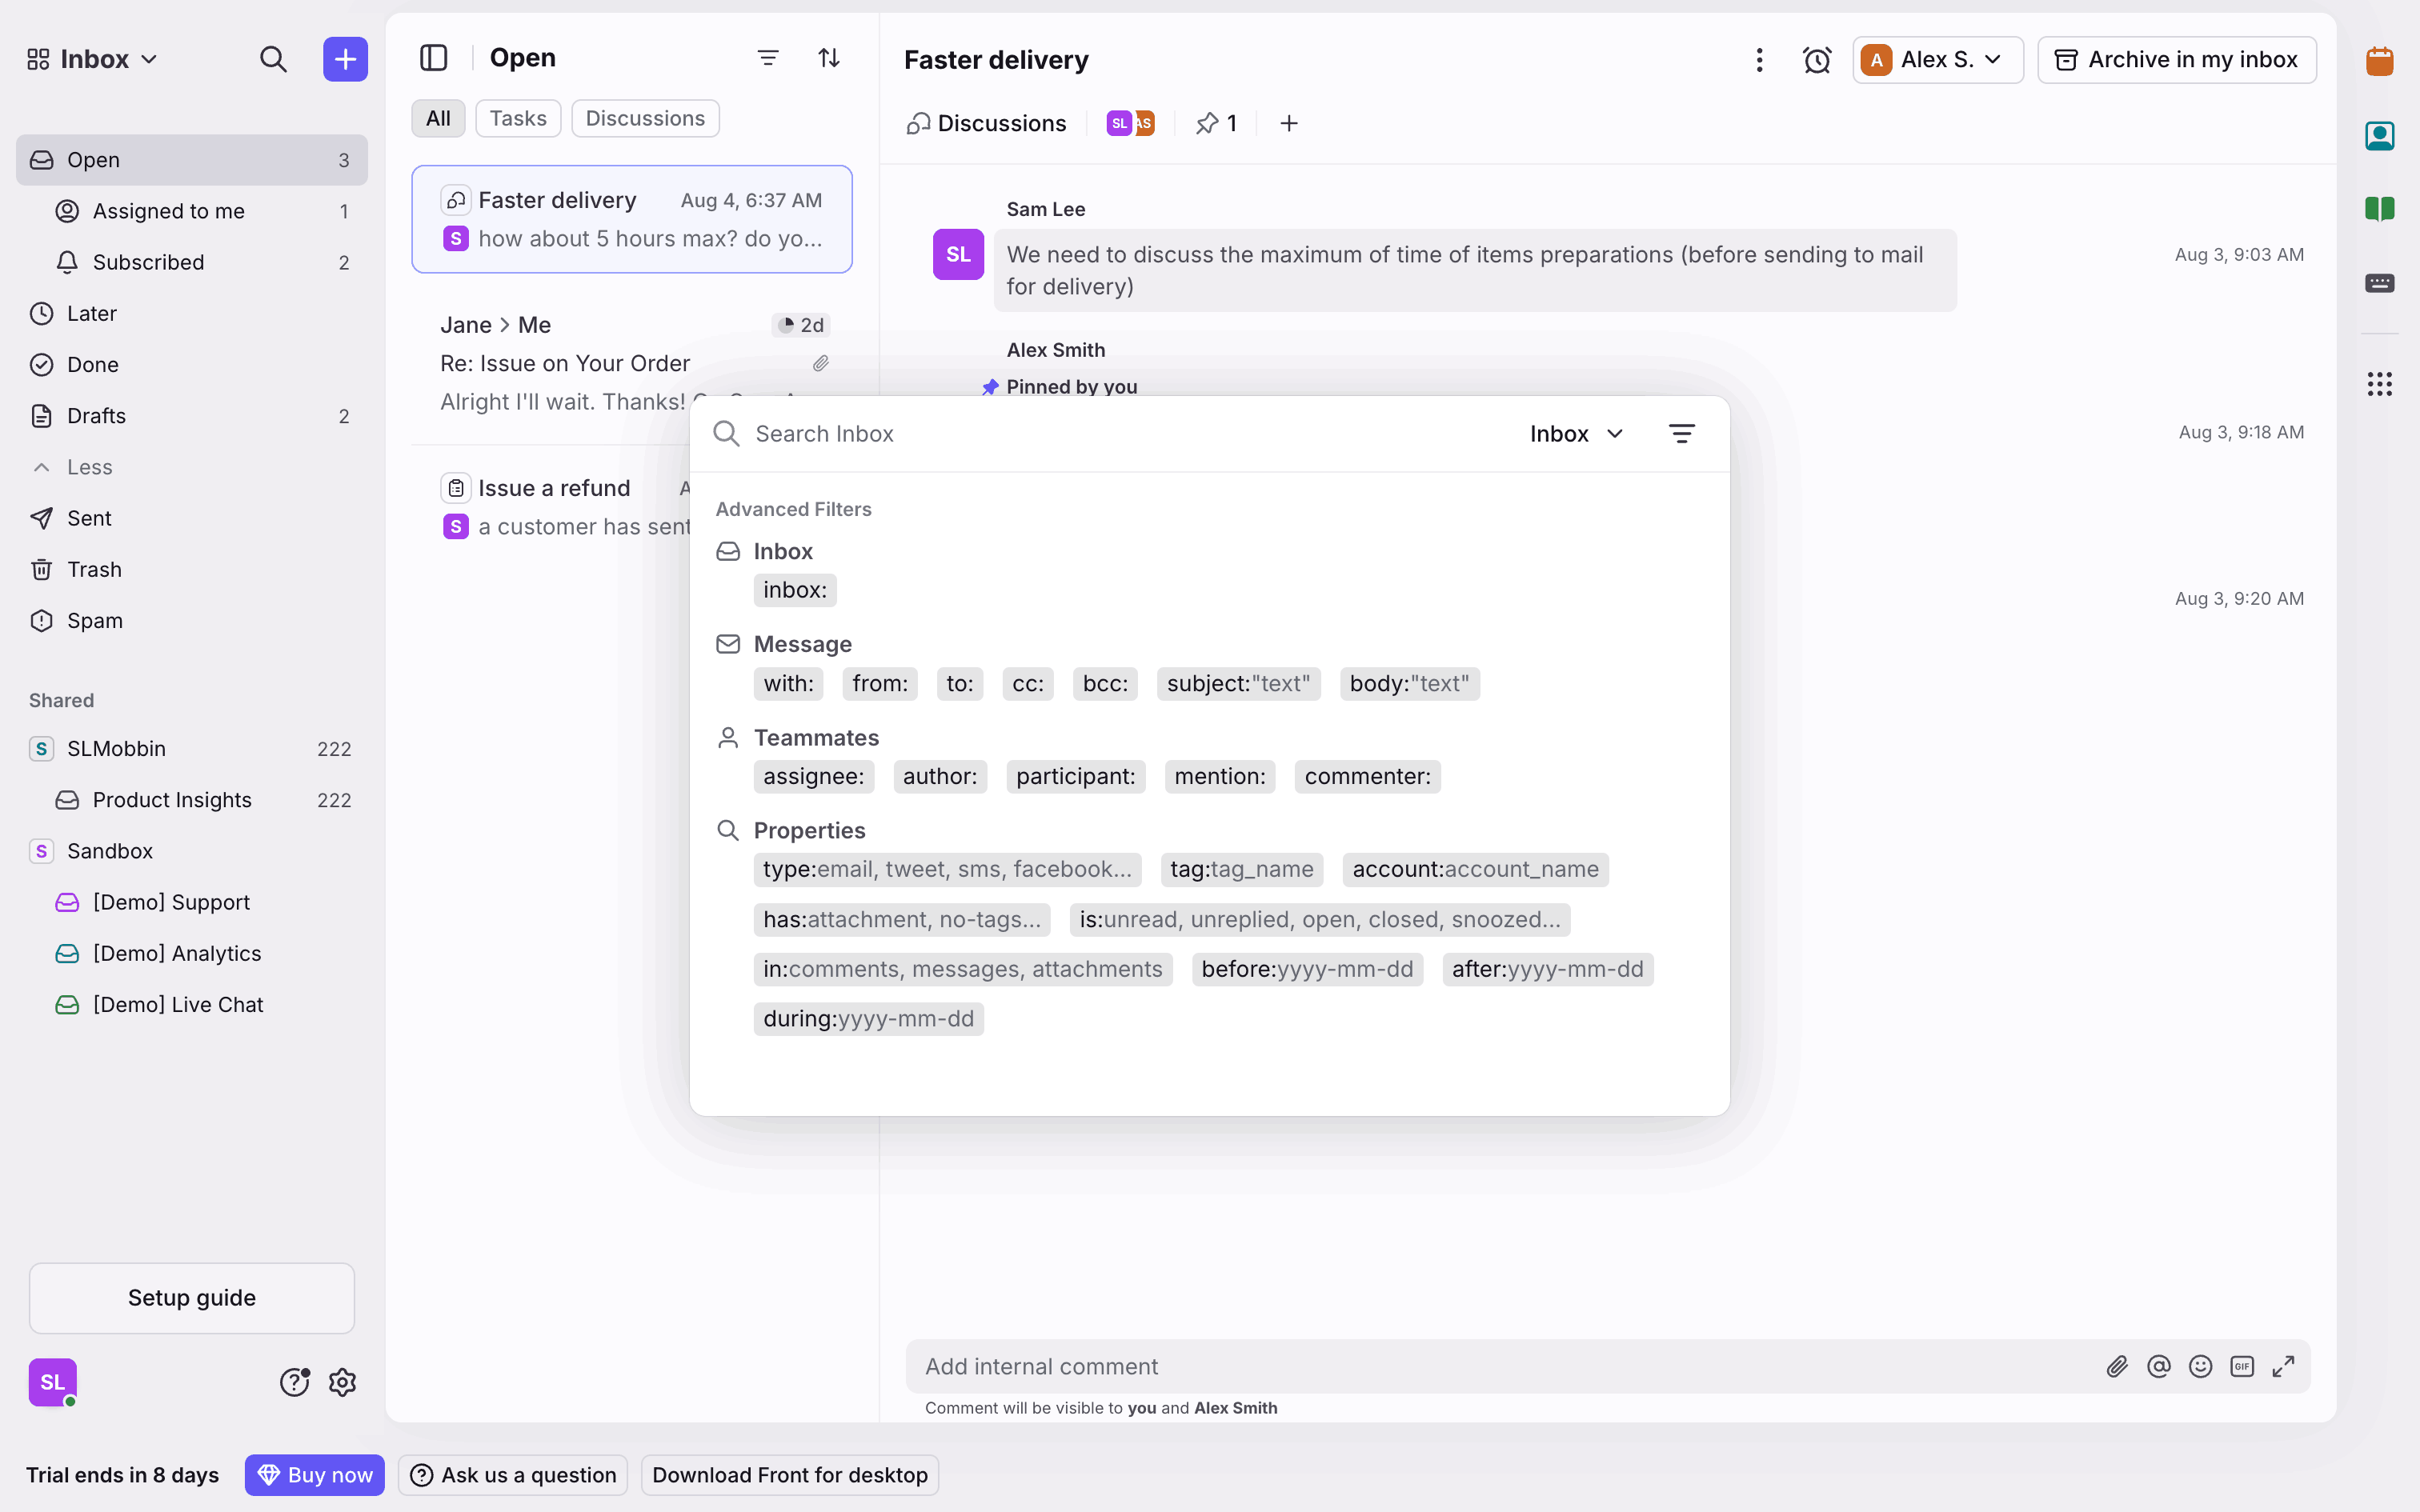Click the Buy now button
The width and height of the screenshot is (2420, 1512).
tap(314, 1474)
